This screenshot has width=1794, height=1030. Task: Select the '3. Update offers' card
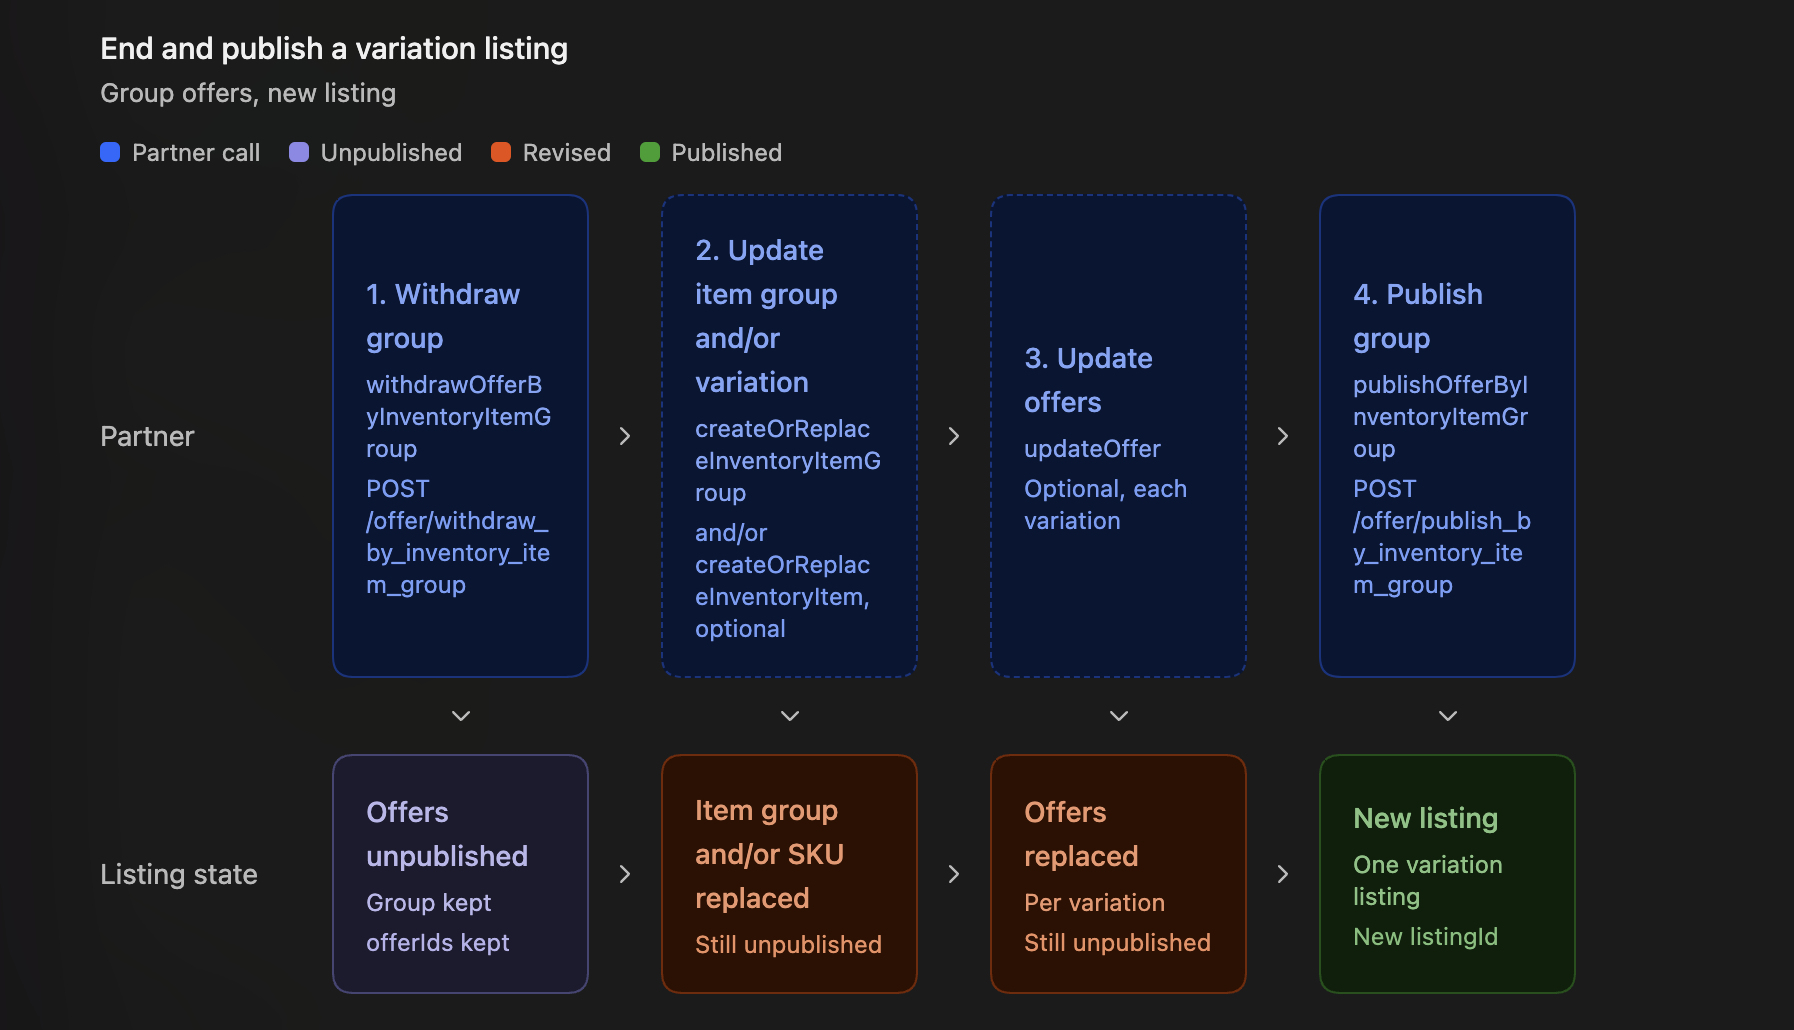1118,436
